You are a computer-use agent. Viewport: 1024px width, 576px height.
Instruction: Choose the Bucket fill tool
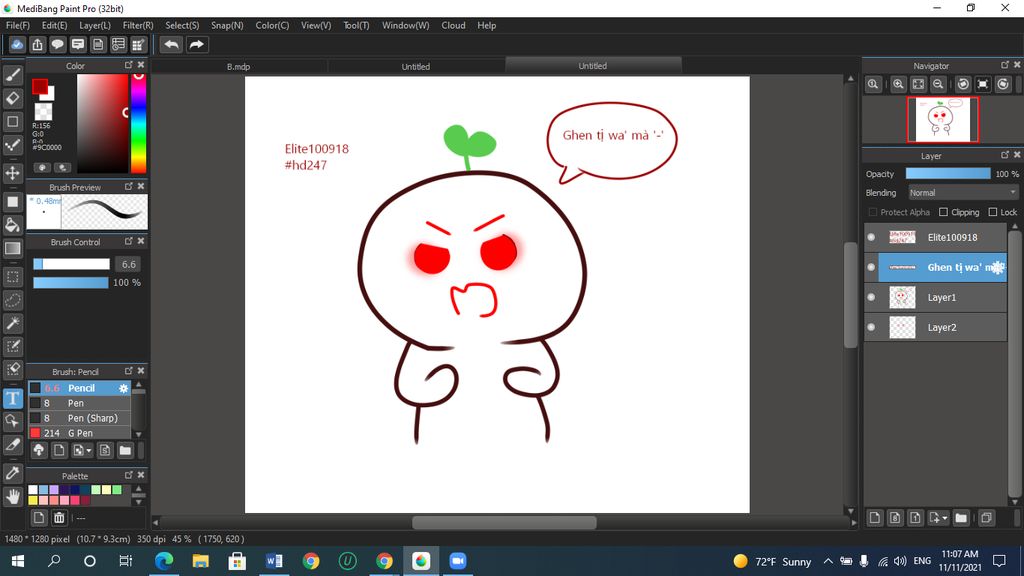13,225
